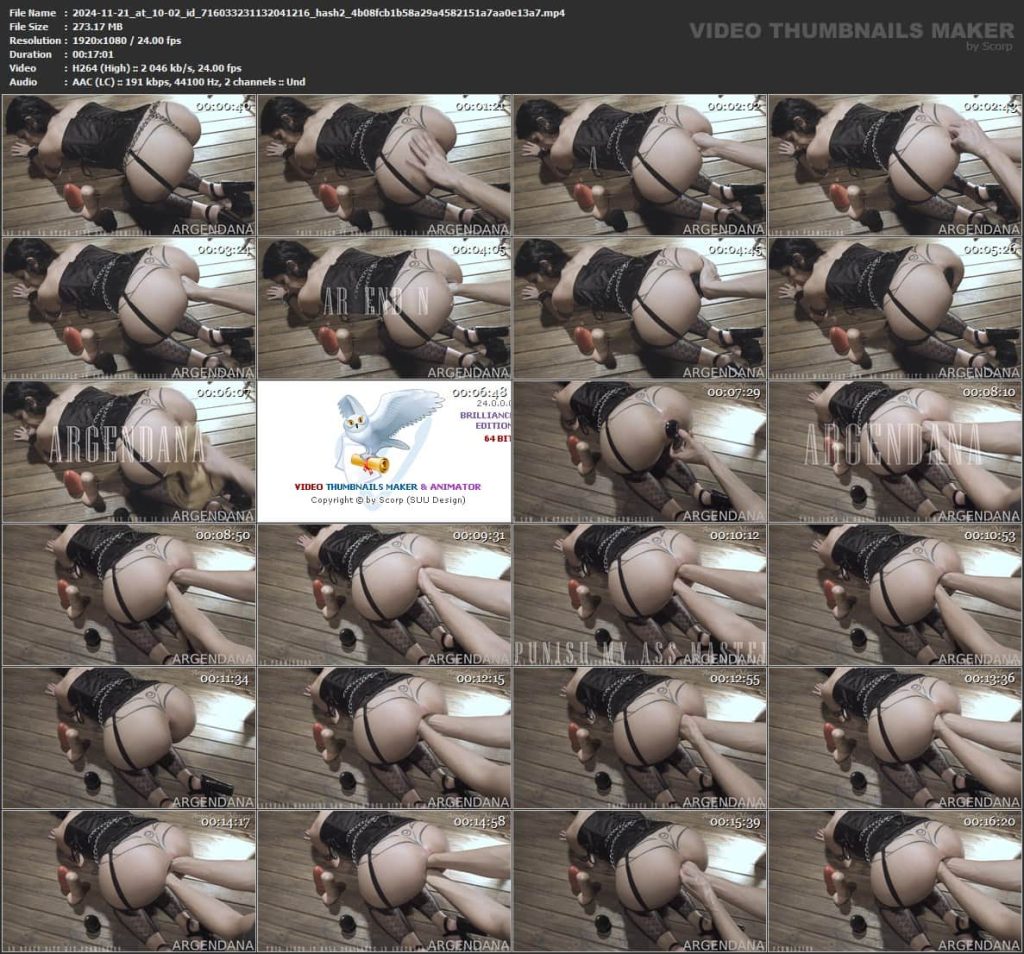The height and width of the screenshot is (954, 1024).
Task: Click the Resolution 1920x1080 info line
Action: [x=125, y=40]
